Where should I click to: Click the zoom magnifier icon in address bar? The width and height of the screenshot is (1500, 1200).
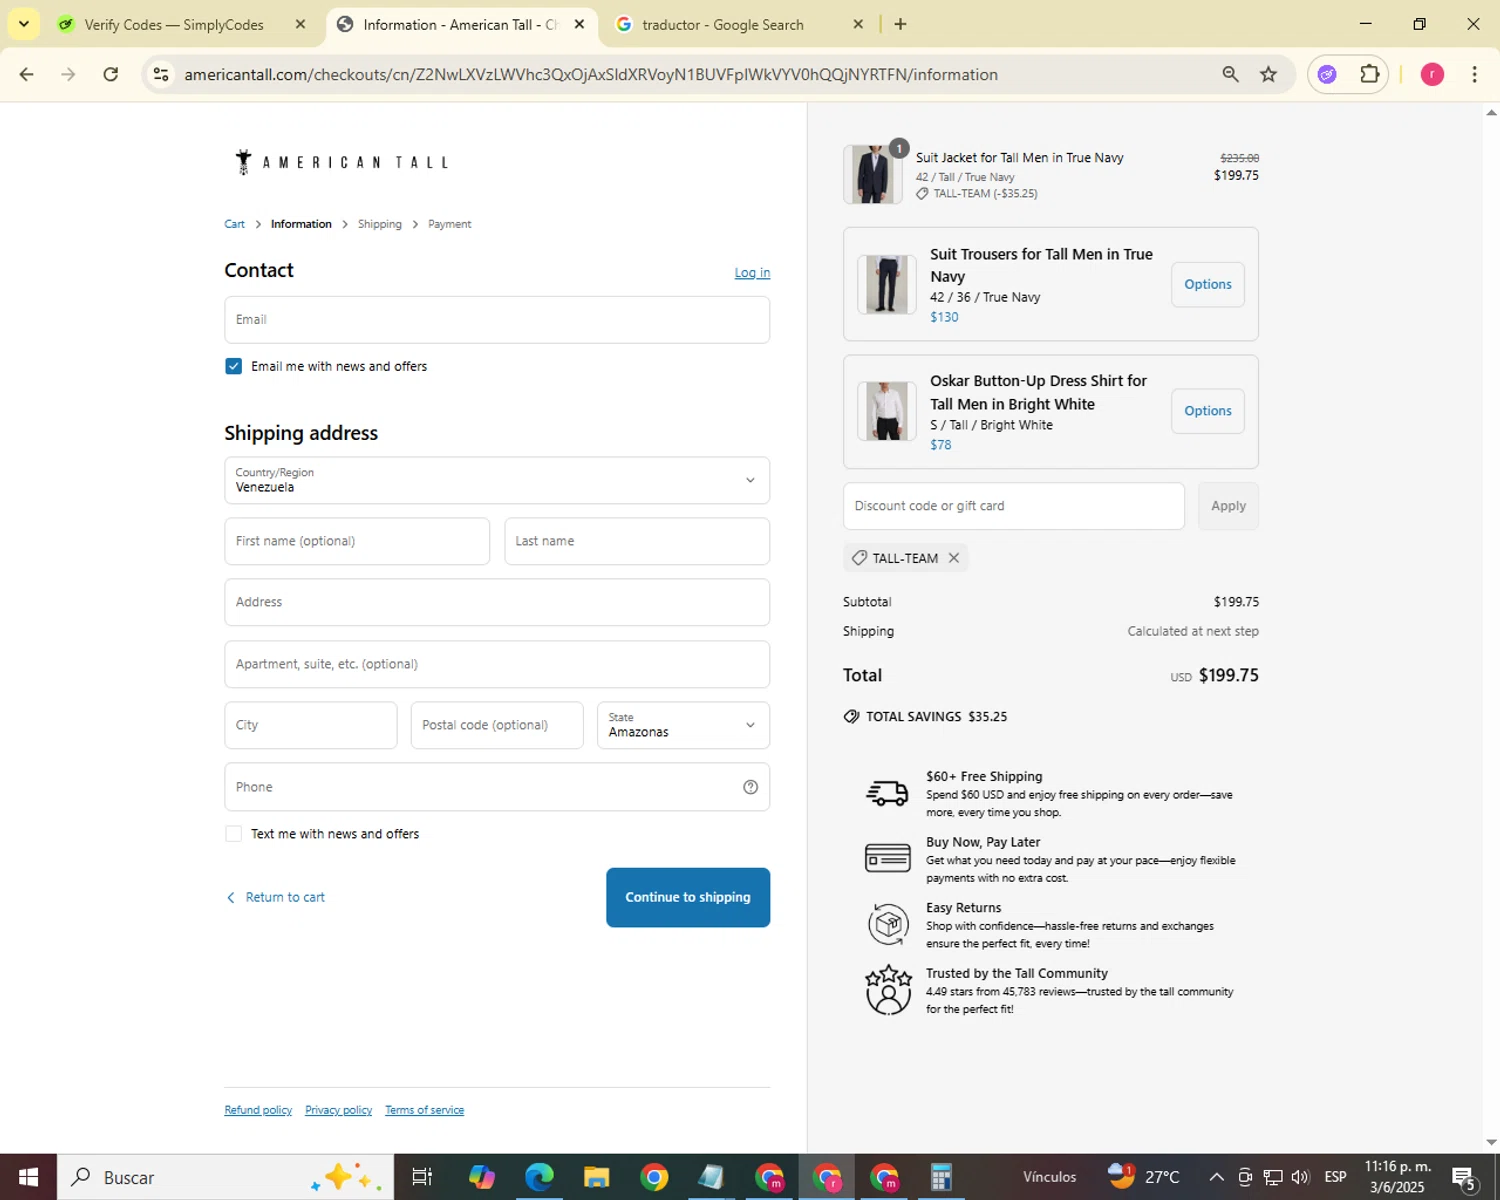click(x=1230, y=74)
